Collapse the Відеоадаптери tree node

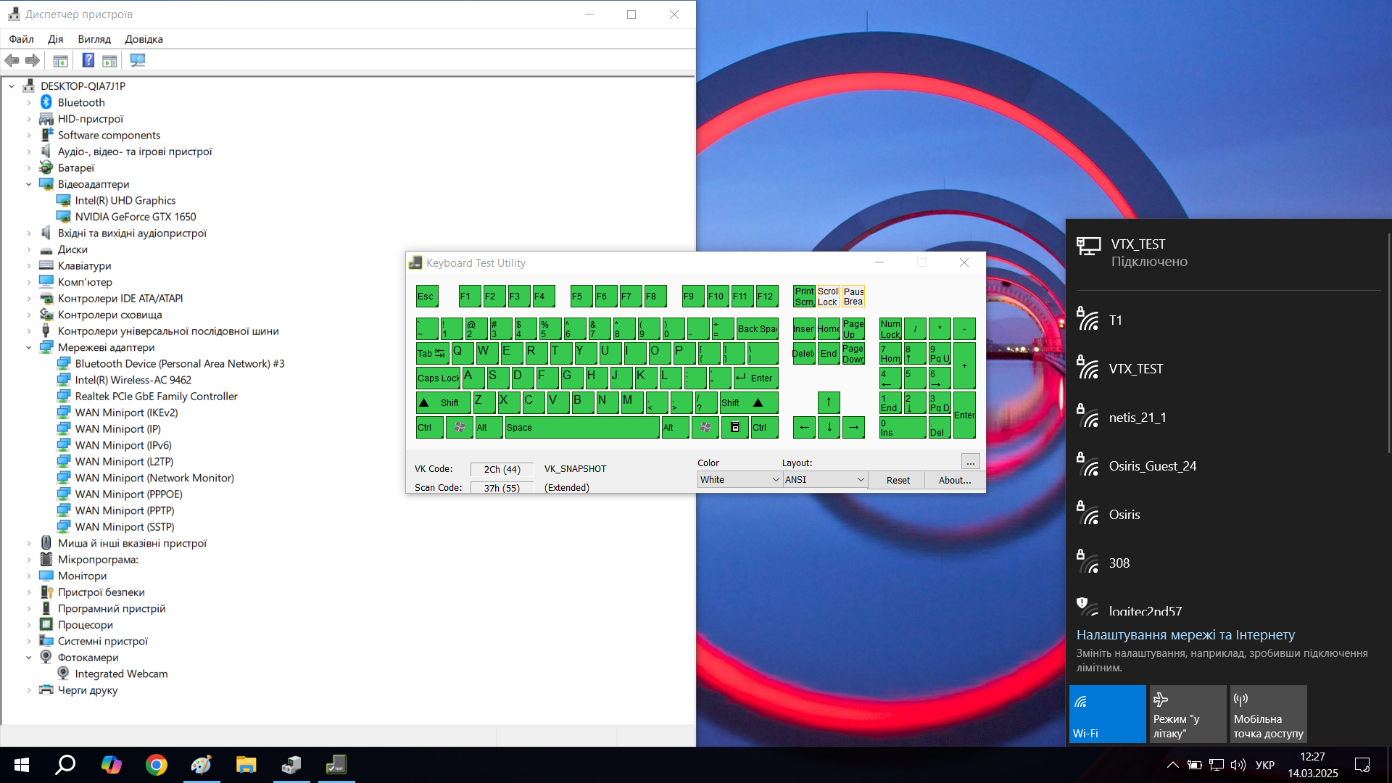(29, 185)
